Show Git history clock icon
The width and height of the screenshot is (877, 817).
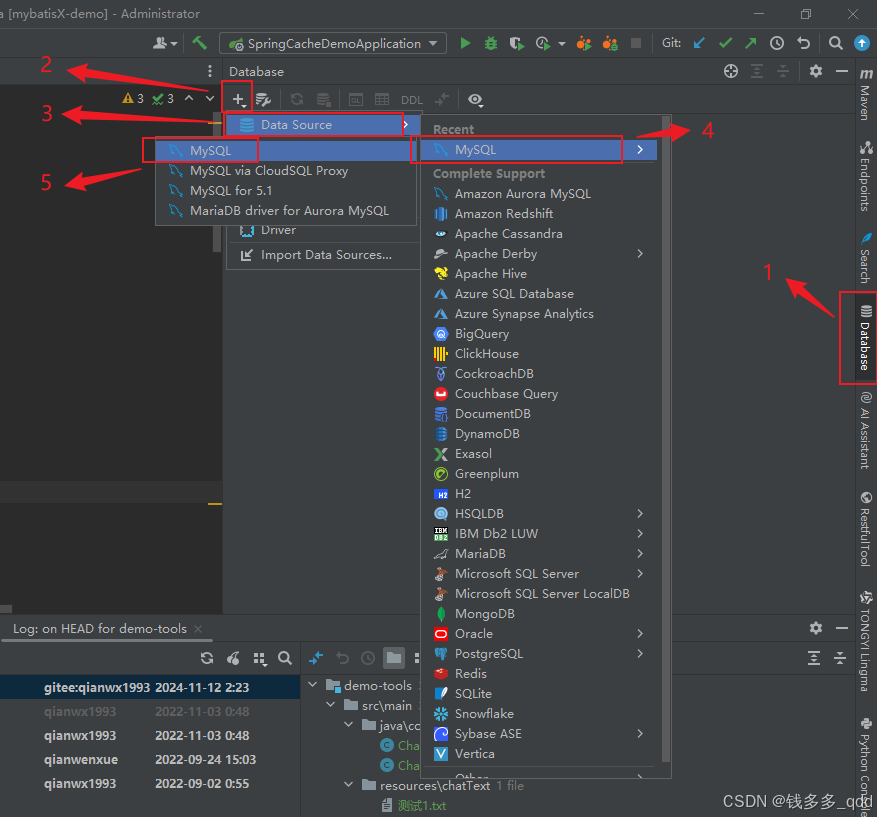click(777, 43)
